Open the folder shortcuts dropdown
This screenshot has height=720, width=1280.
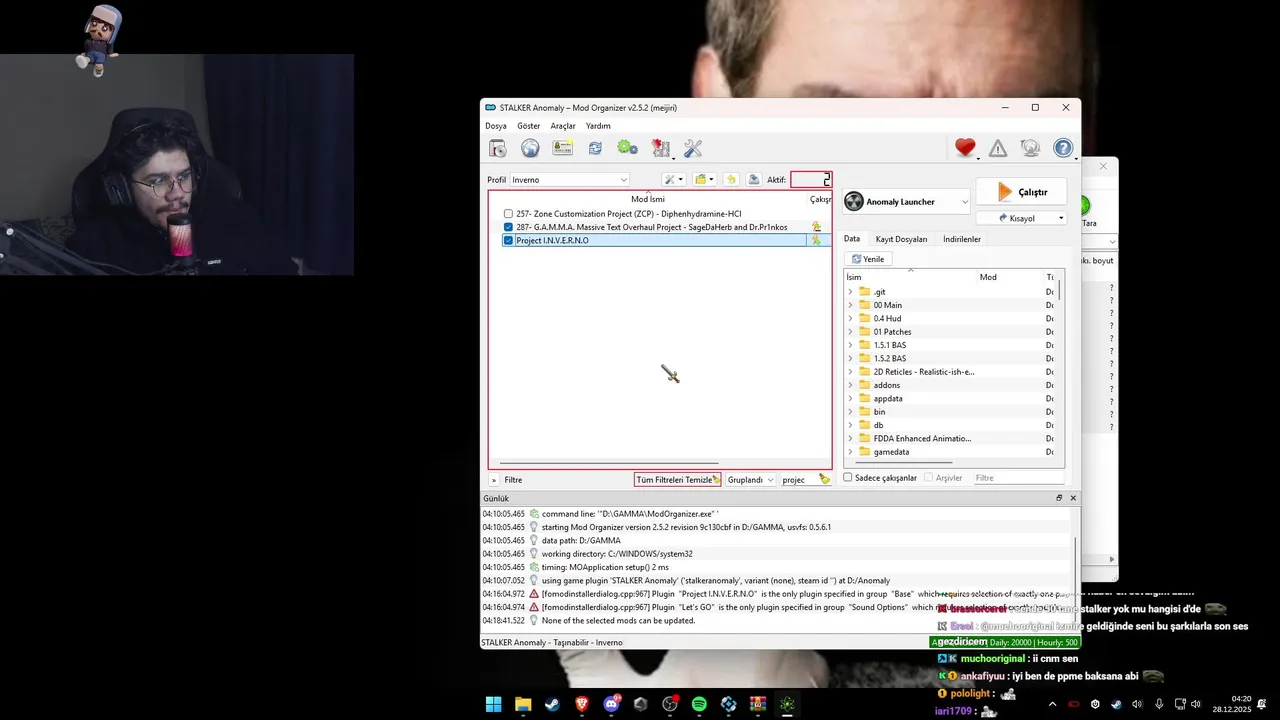click(704, 180)
